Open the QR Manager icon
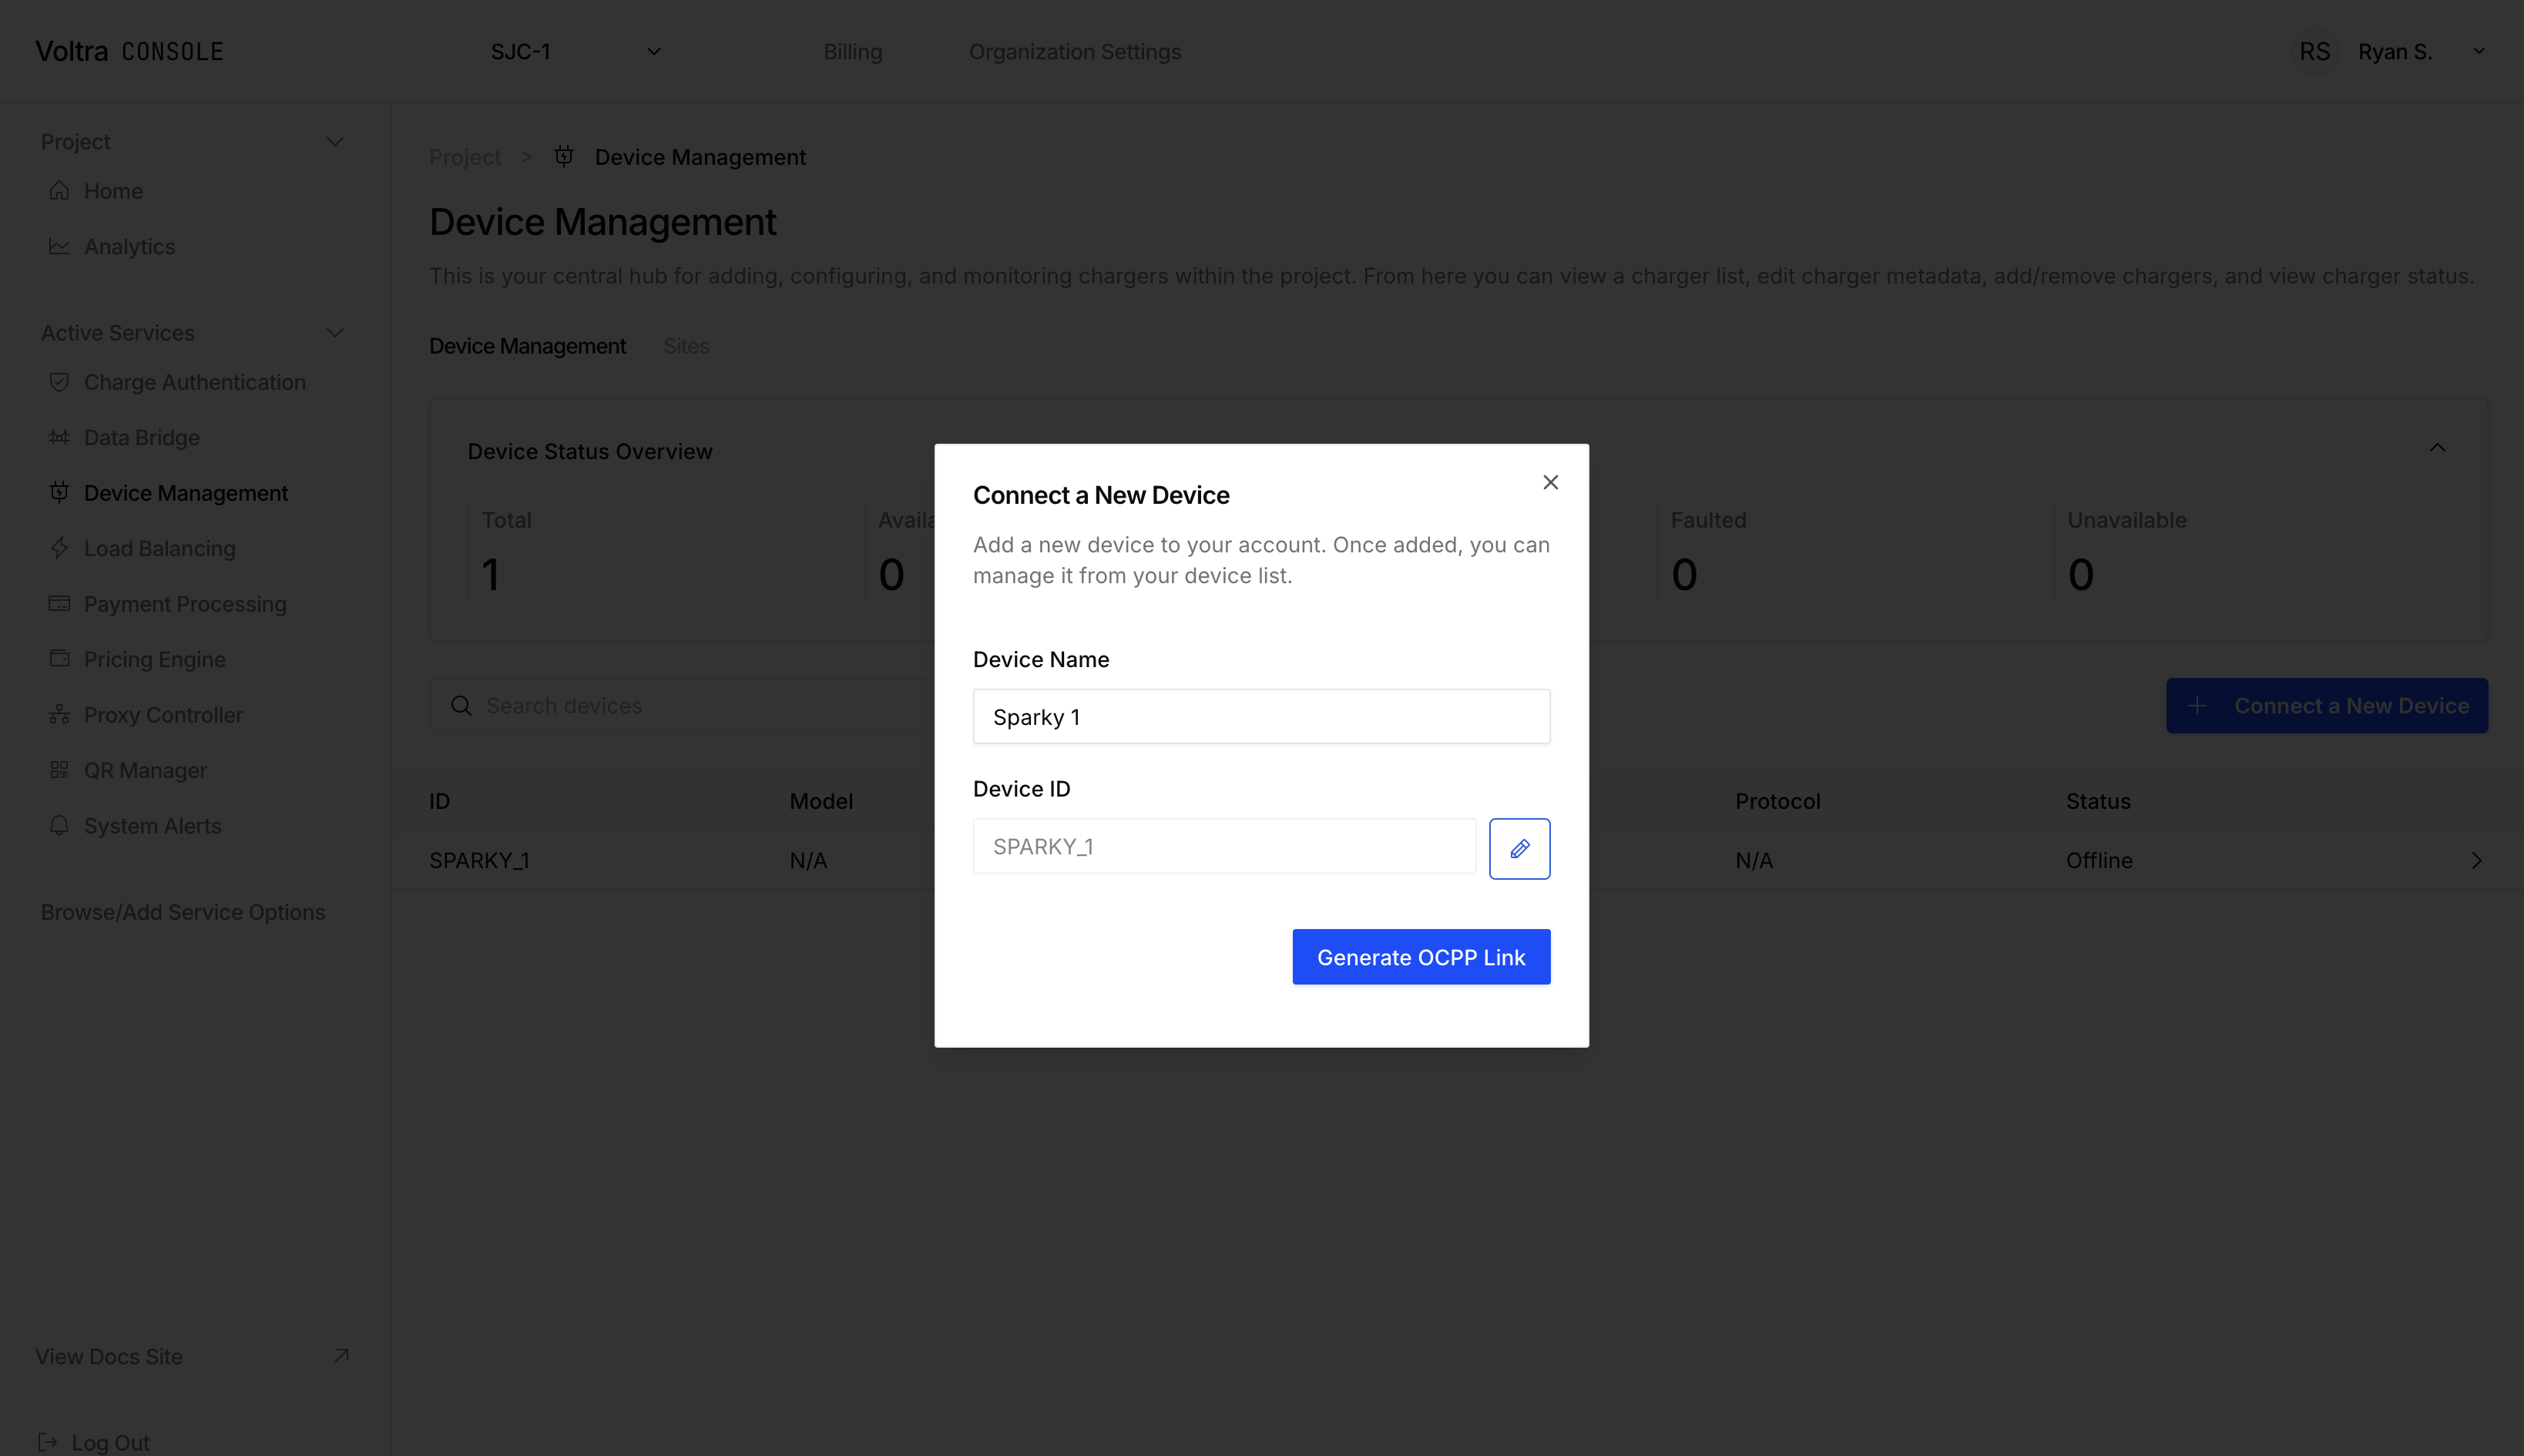2524x1456 pixels. pyautogui.click(x=59, y=770)
